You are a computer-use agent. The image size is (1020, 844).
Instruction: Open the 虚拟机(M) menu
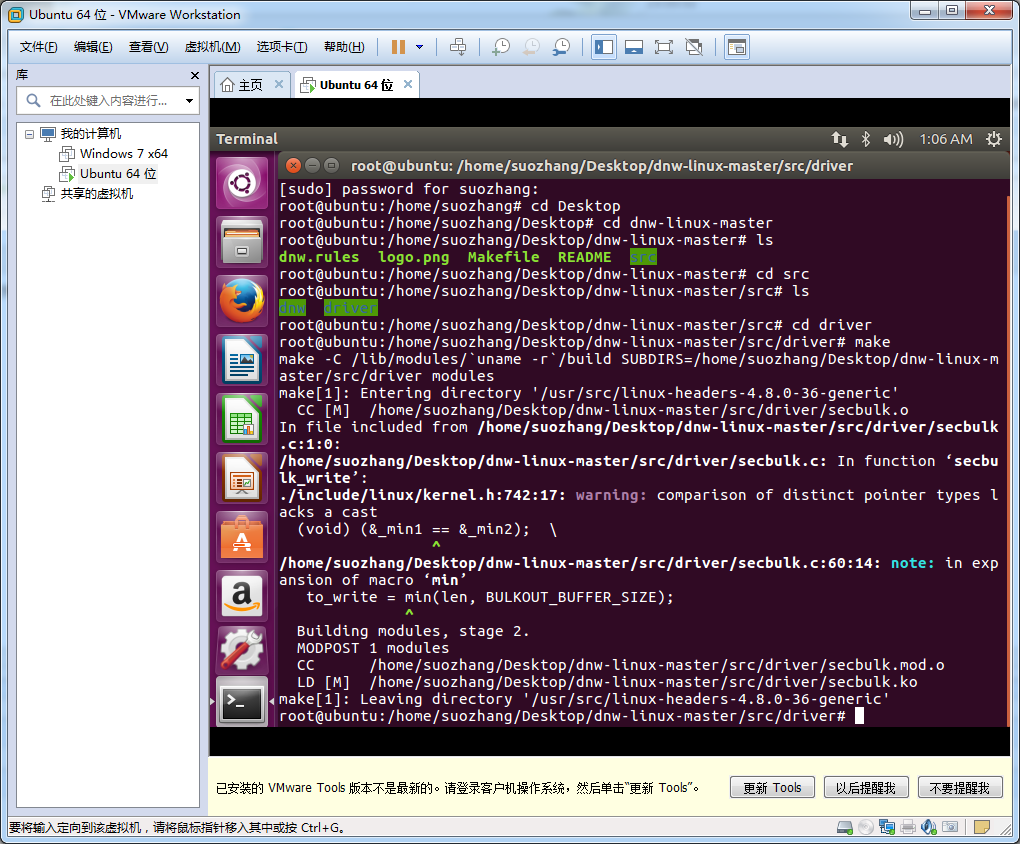click(212, 47)
